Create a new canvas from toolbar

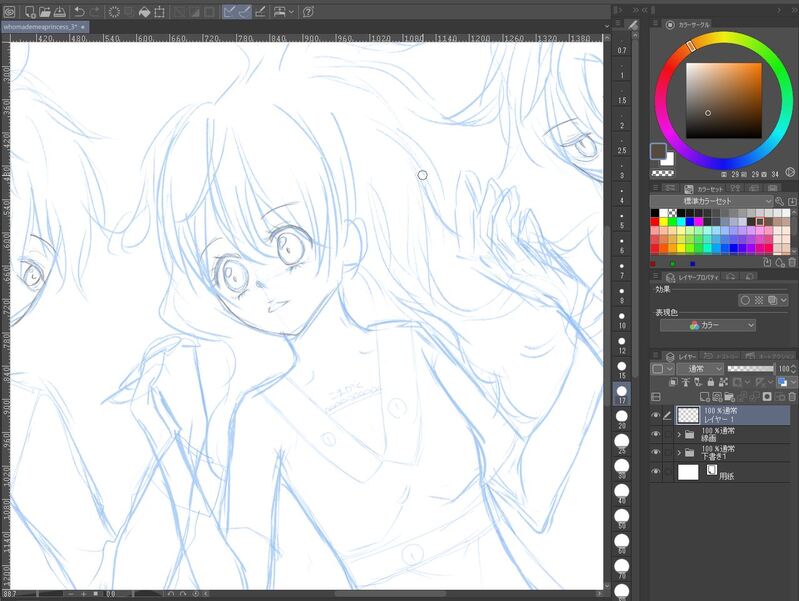(30, 11)
